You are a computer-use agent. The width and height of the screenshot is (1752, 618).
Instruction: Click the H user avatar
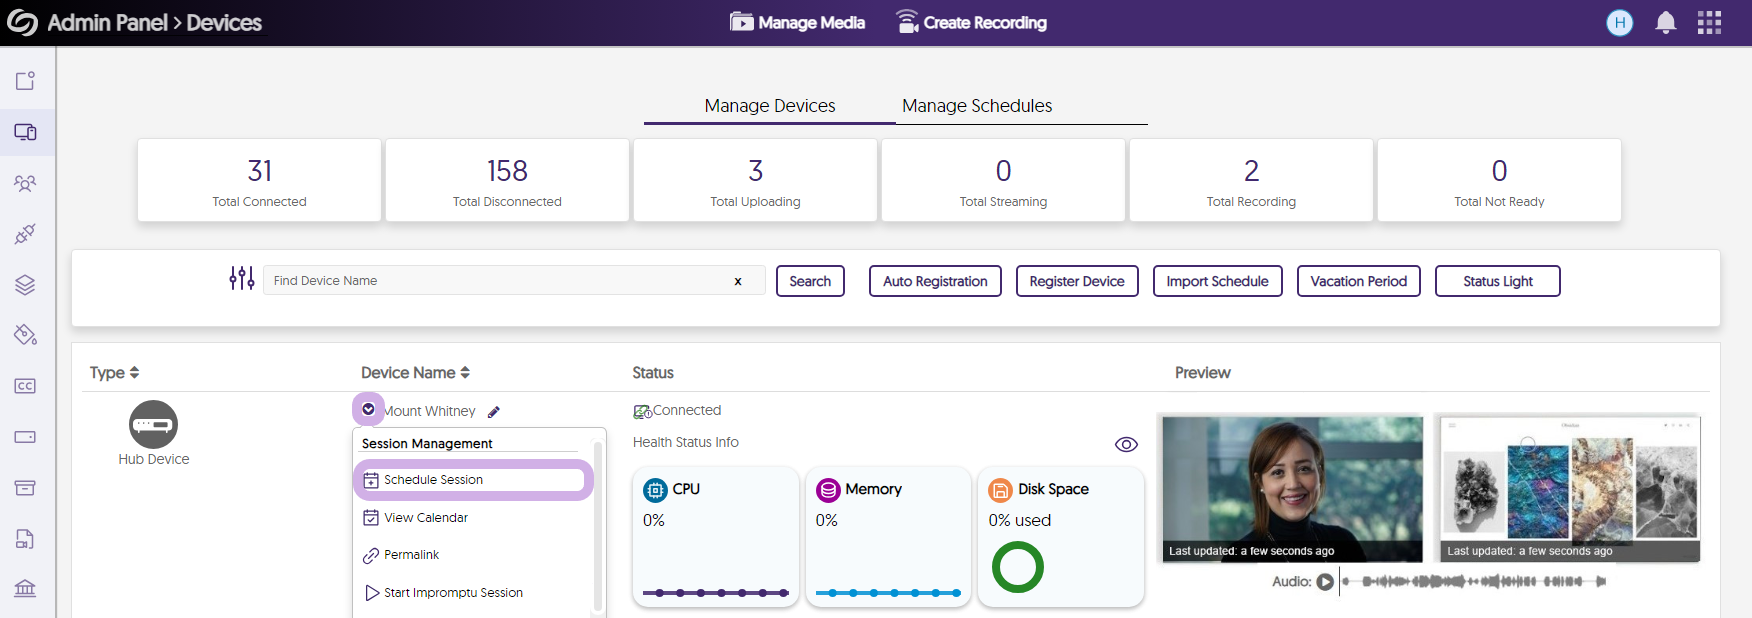tap(1619, 23)
